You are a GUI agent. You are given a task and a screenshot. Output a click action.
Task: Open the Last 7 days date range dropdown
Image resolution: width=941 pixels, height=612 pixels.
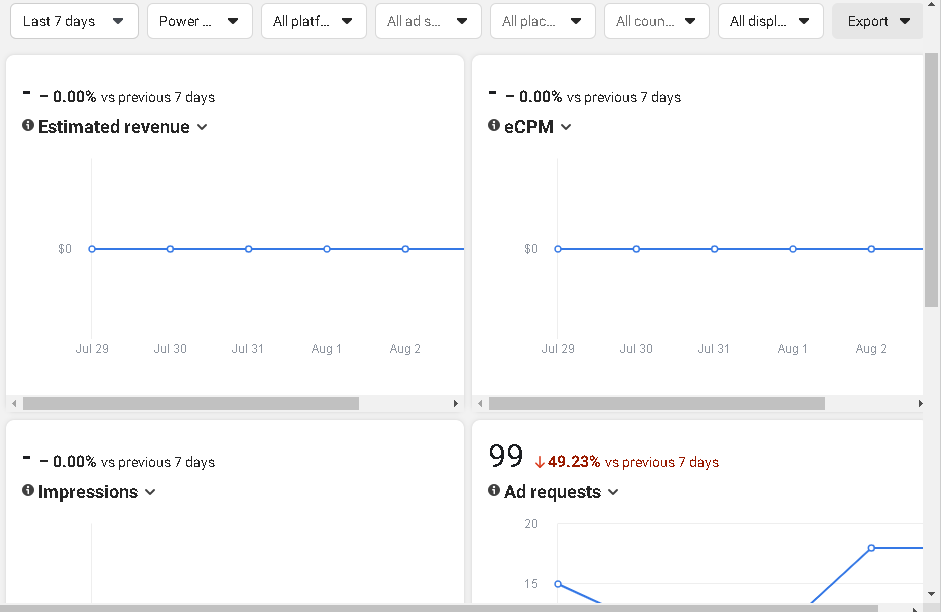[x=74, y=21]
